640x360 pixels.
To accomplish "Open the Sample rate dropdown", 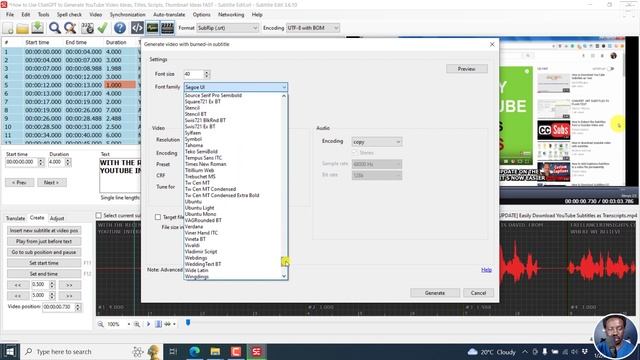I will 377,164.
